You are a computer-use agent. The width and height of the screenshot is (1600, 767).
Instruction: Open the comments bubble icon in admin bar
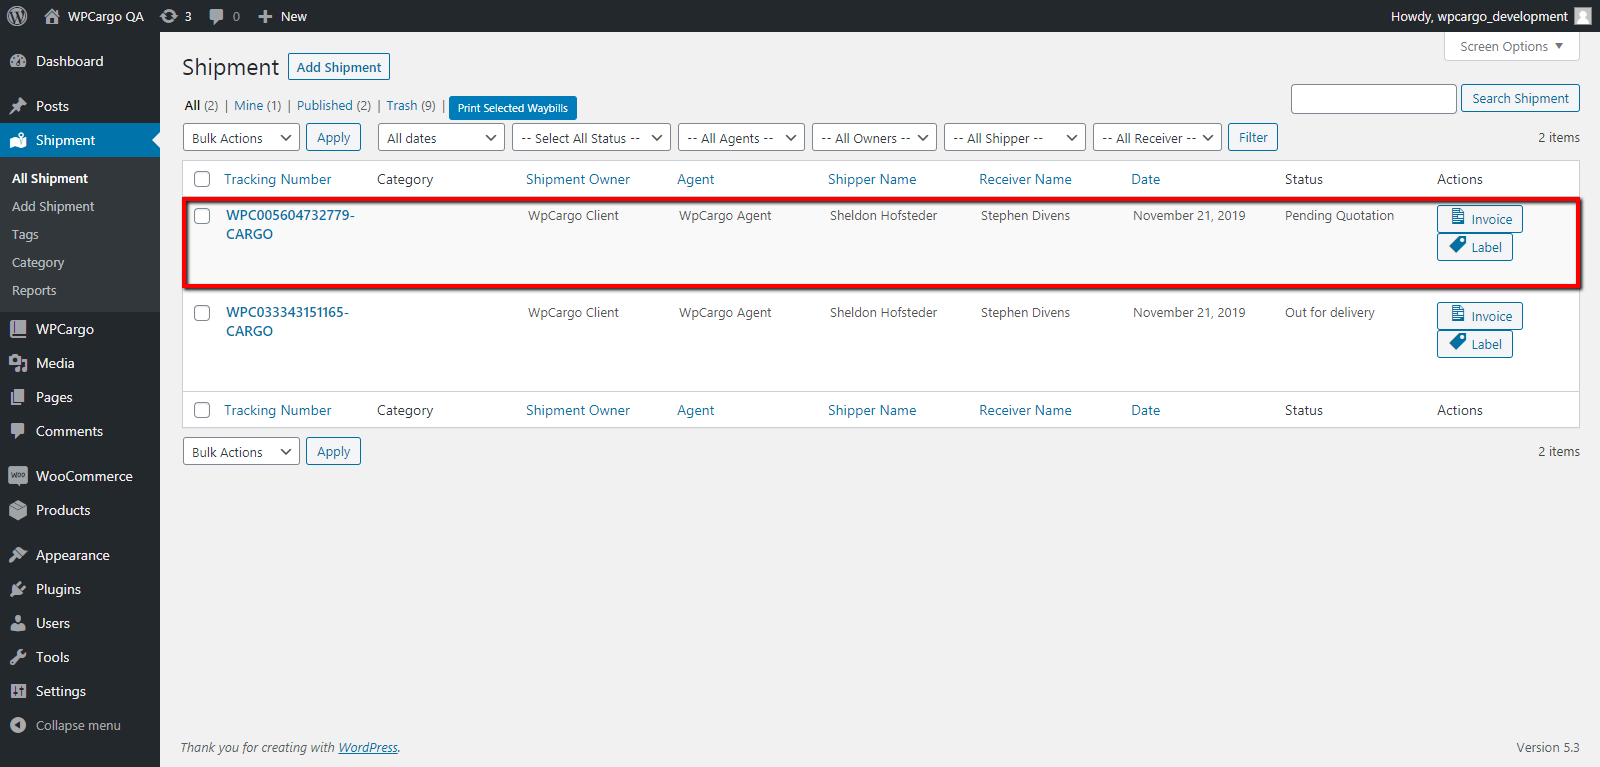pos(217,16)
